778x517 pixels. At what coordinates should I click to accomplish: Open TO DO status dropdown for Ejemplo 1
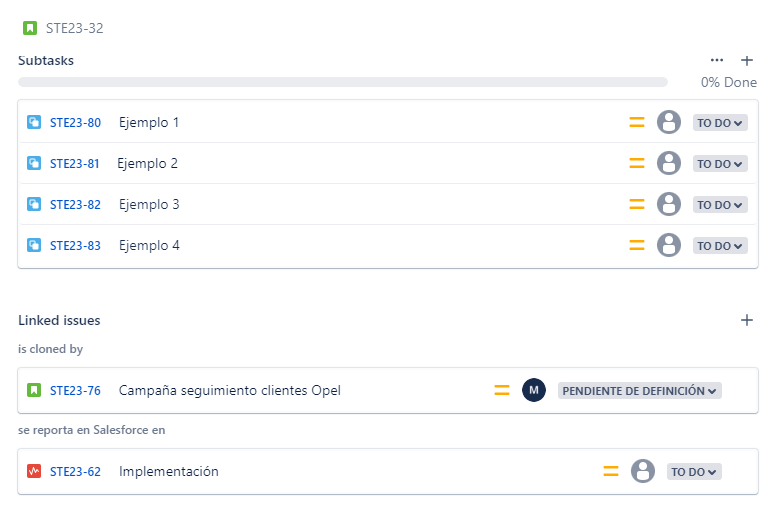tap(720, 123)
